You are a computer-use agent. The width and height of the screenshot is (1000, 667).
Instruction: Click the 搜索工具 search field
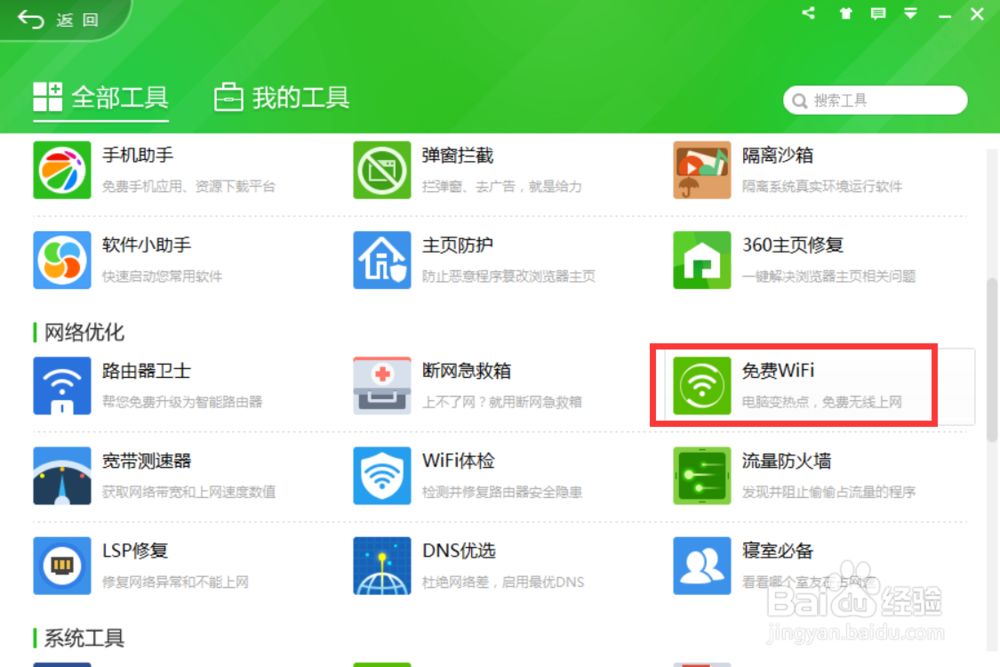(x=875, y=100)
